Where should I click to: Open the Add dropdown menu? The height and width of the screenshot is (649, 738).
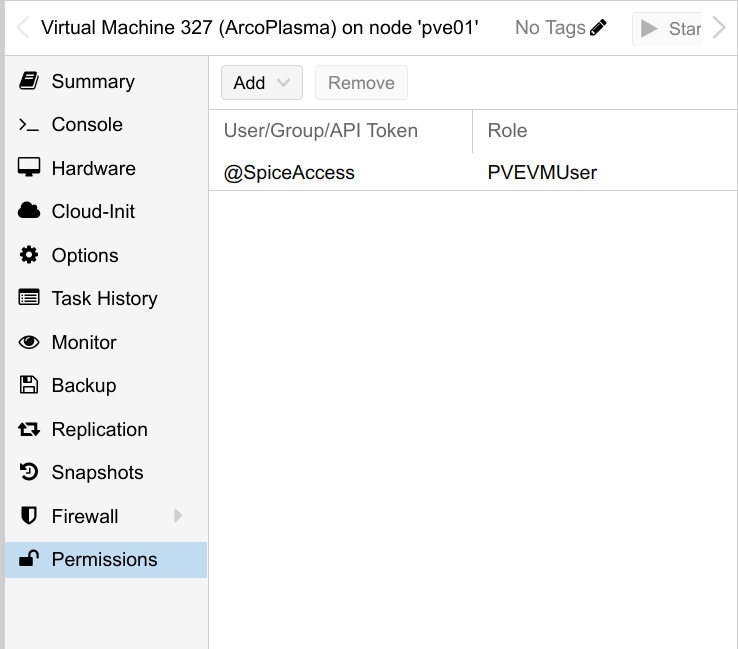[x=262, y=83]
